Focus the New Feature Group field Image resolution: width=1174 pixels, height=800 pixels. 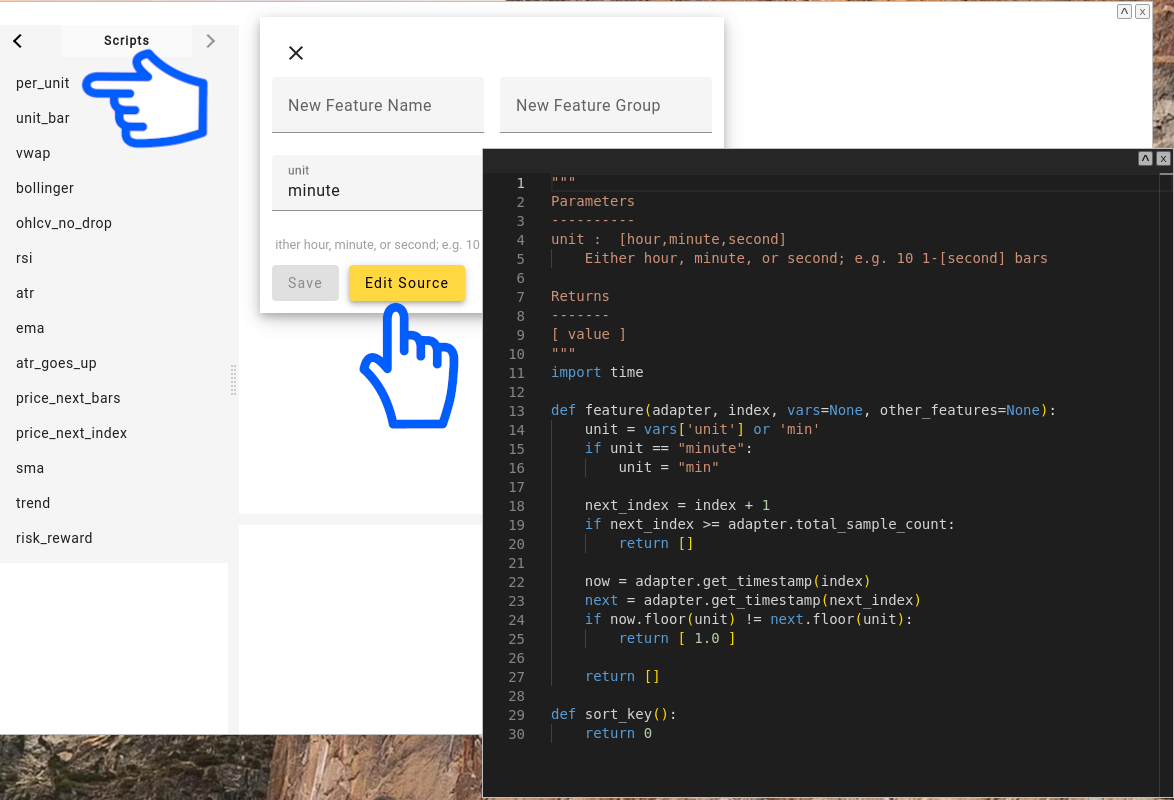point(605,105)
